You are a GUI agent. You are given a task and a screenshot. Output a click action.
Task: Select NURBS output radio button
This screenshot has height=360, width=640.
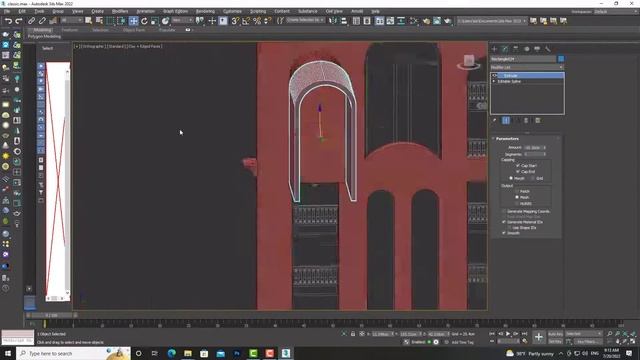(x=517, y=203)
